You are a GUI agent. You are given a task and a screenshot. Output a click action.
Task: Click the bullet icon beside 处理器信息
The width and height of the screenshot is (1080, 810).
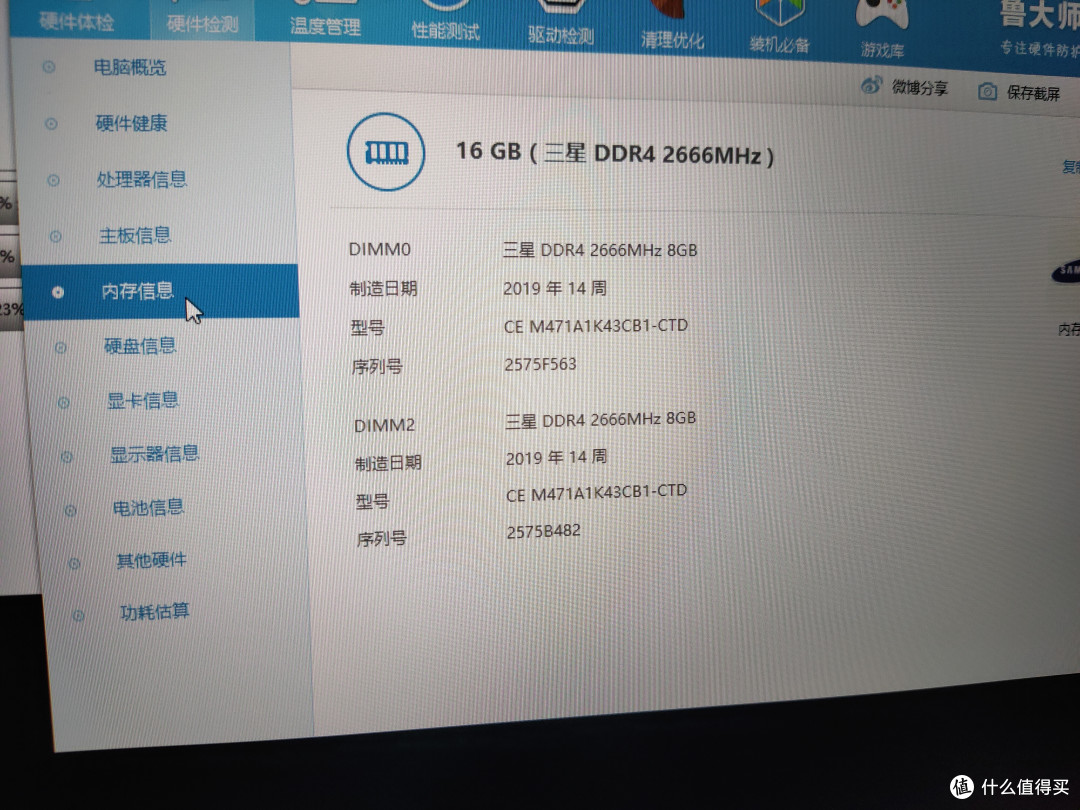click(x=53, y=180)
